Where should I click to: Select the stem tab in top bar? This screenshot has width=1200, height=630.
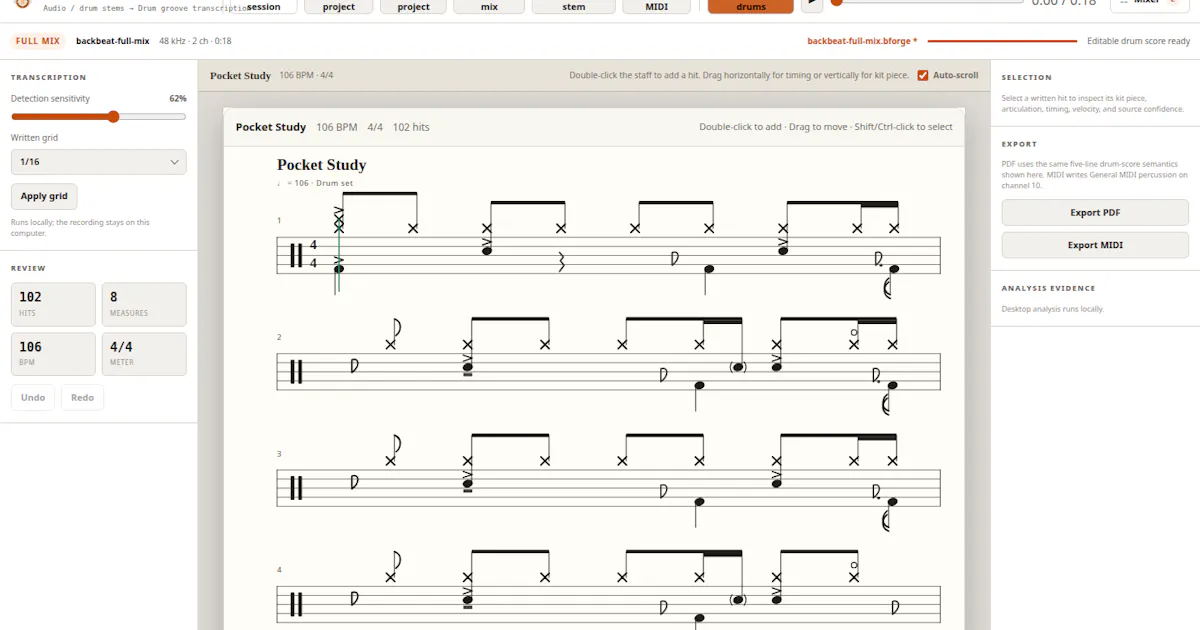[x=573, y=6]
